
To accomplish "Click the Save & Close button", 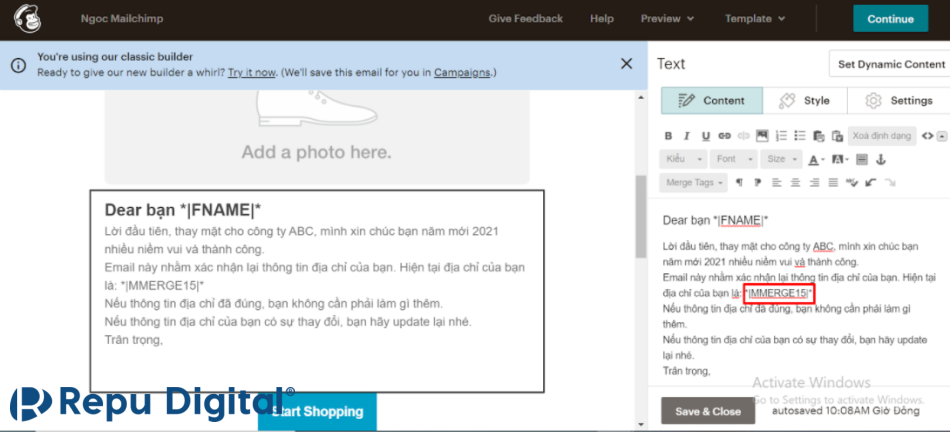I will tap(707, 411).
